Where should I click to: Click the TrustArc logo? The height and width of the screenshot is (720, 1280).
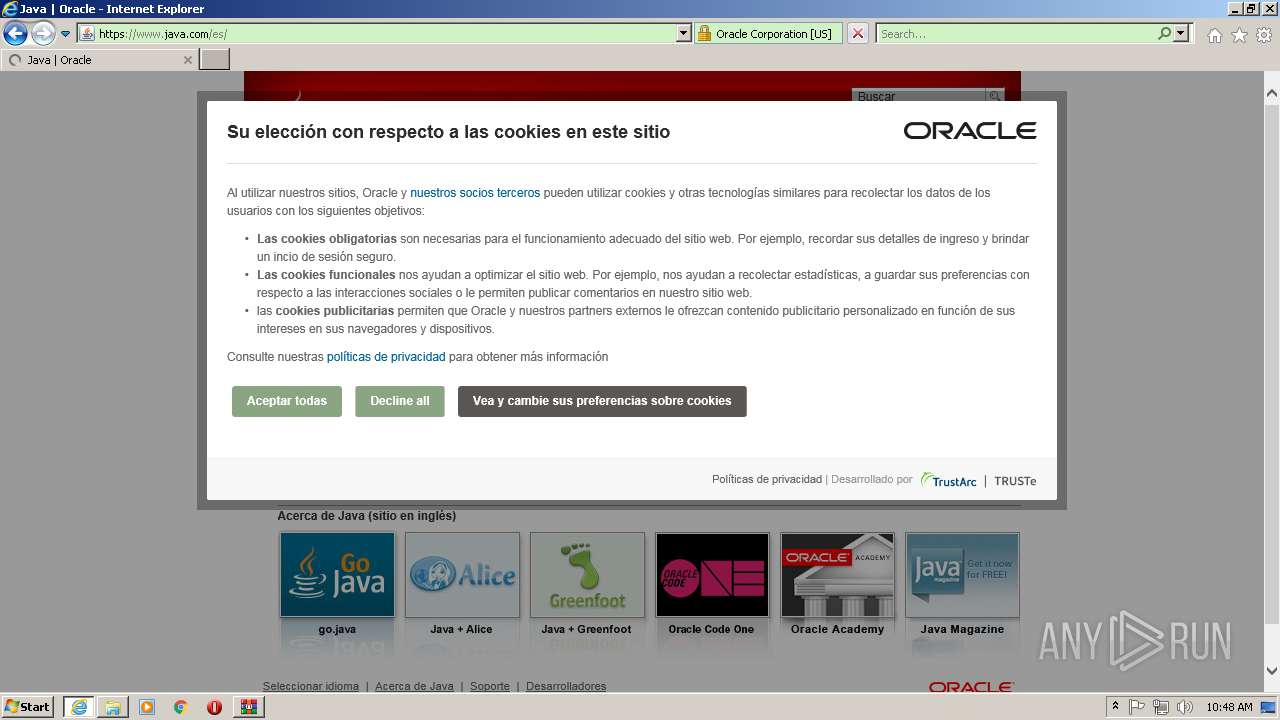point(949,480)
